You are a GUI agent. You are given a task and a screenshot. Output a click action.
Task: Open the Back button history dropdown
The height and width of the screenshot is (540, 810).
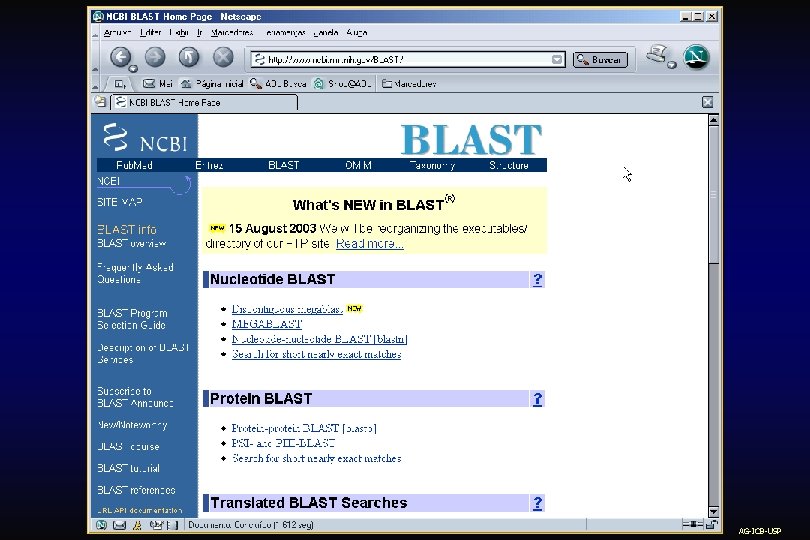click(133, 68)
